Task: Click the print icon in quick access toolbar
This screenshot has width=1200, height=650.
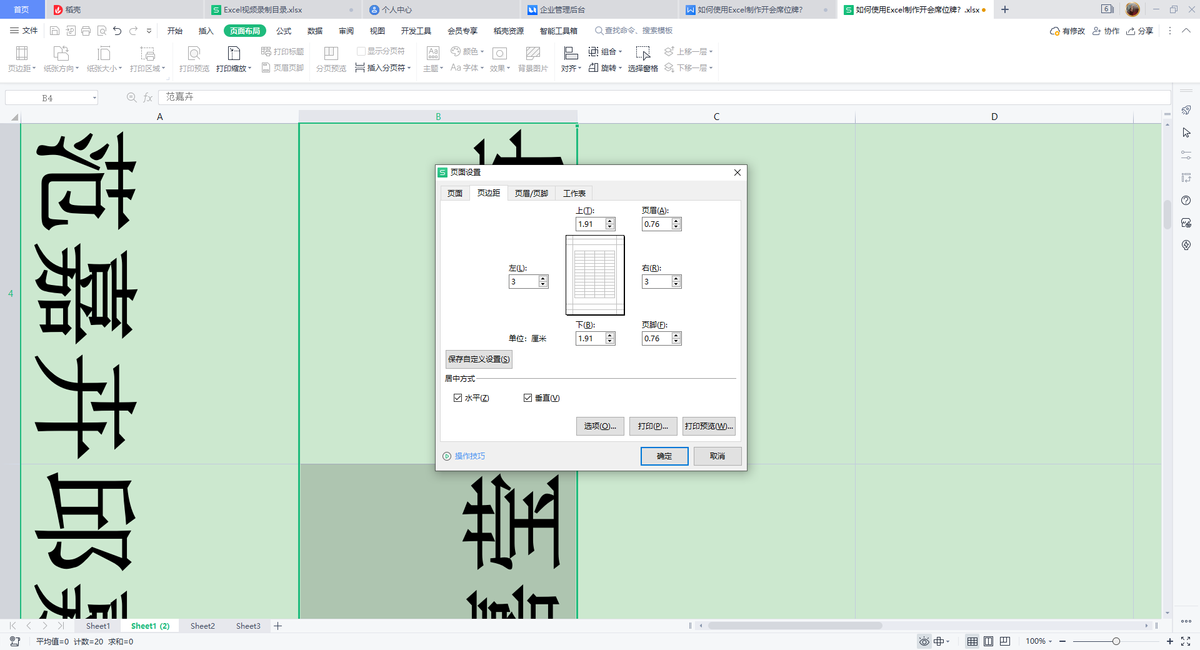Action: pos(85,31)
